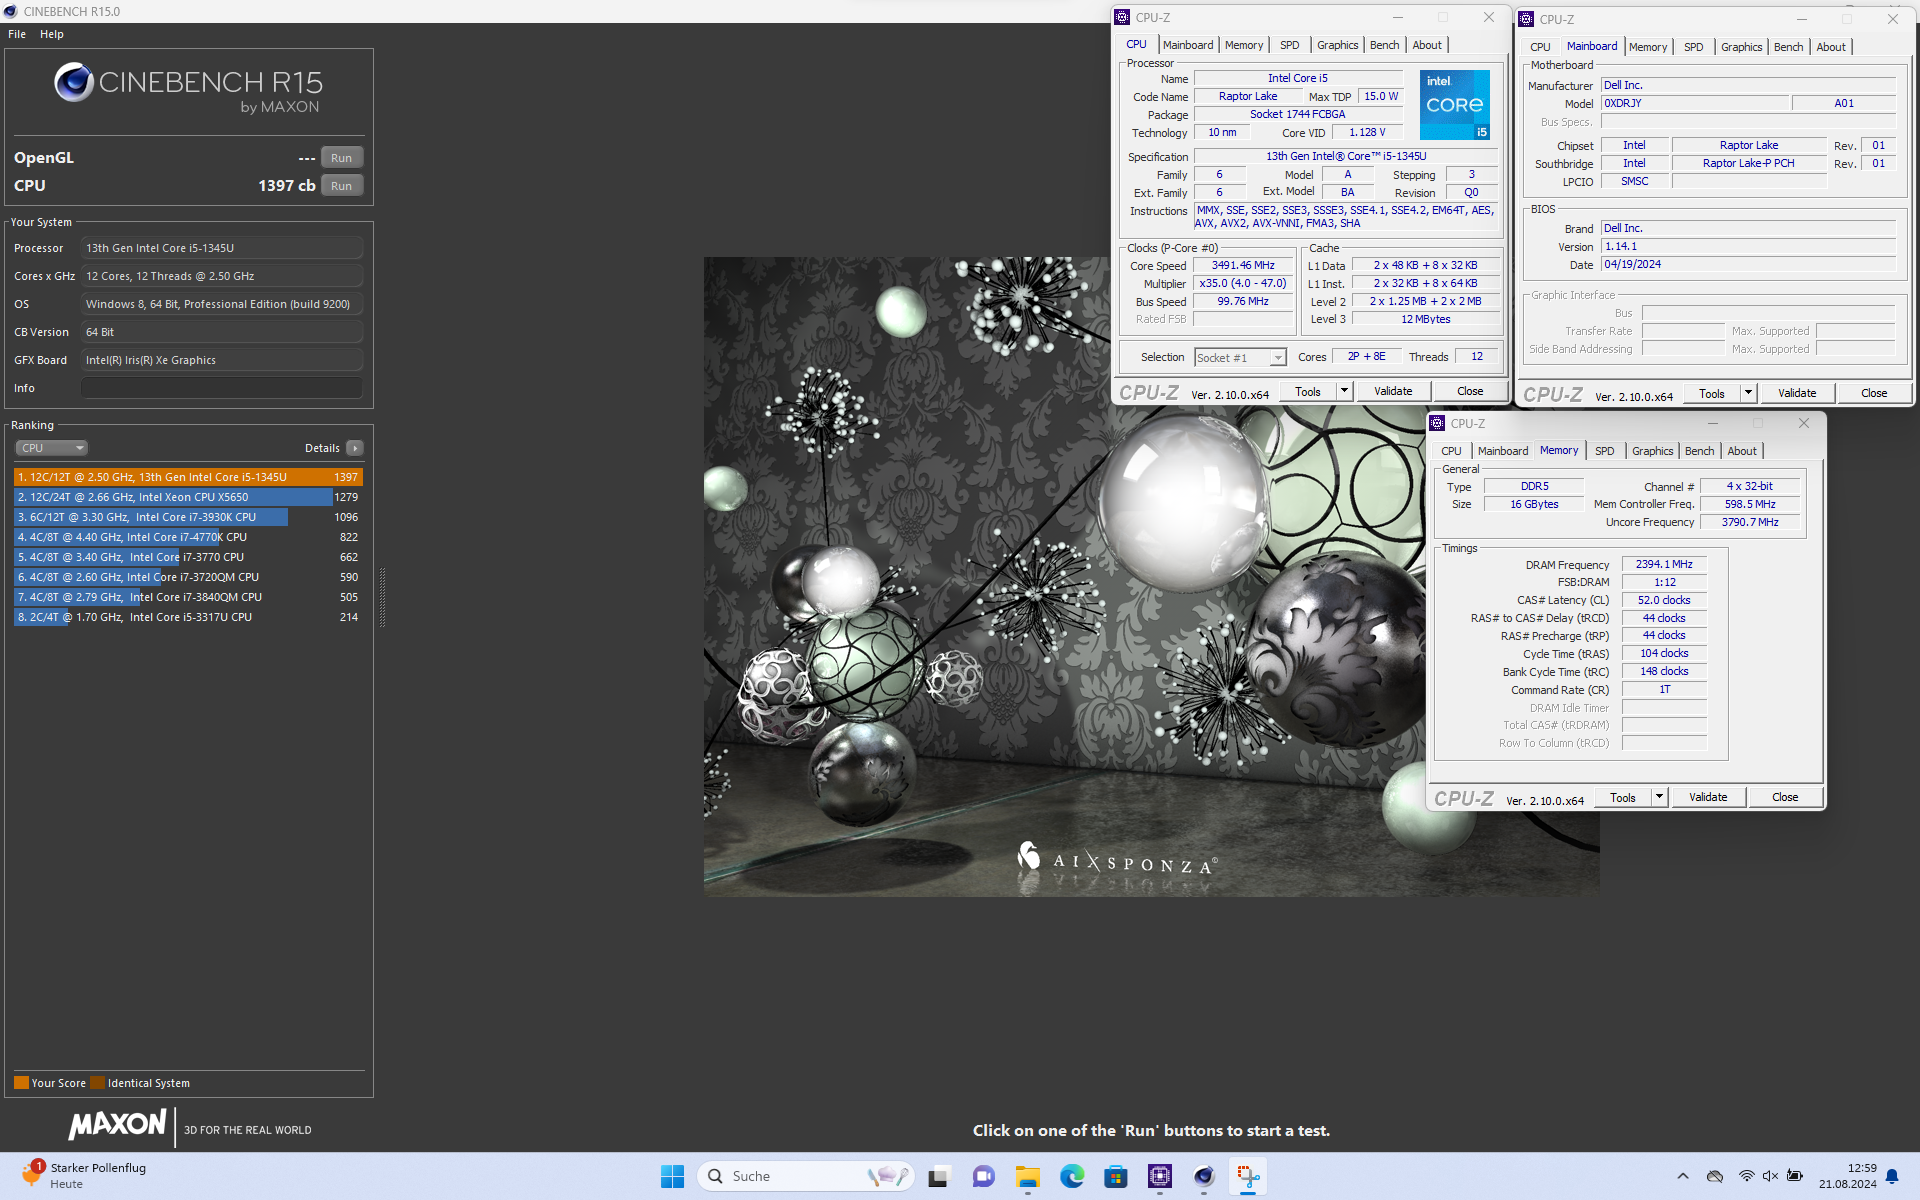The height and width of the screenshot is (1200, 1920).
Task: Click Tools button in CPU-Z Memory window
Action: (x=1623, y=798)
